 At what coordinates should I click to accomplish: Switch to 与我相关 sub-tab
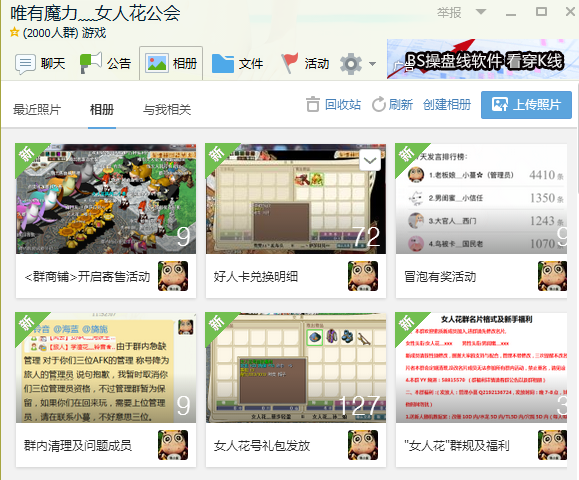[x=167, y=110]
